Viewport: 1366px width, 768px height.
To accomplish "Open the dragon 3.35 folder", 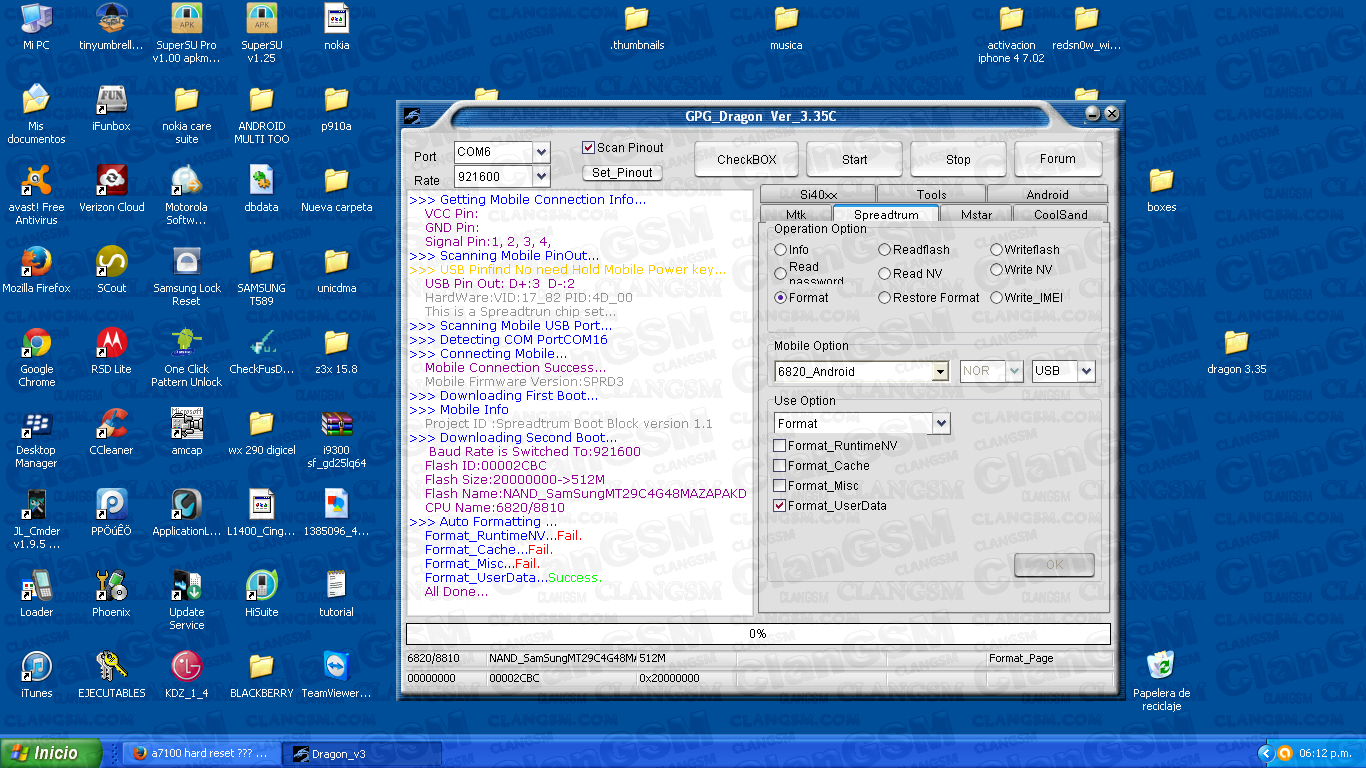I will [1236, 345].
